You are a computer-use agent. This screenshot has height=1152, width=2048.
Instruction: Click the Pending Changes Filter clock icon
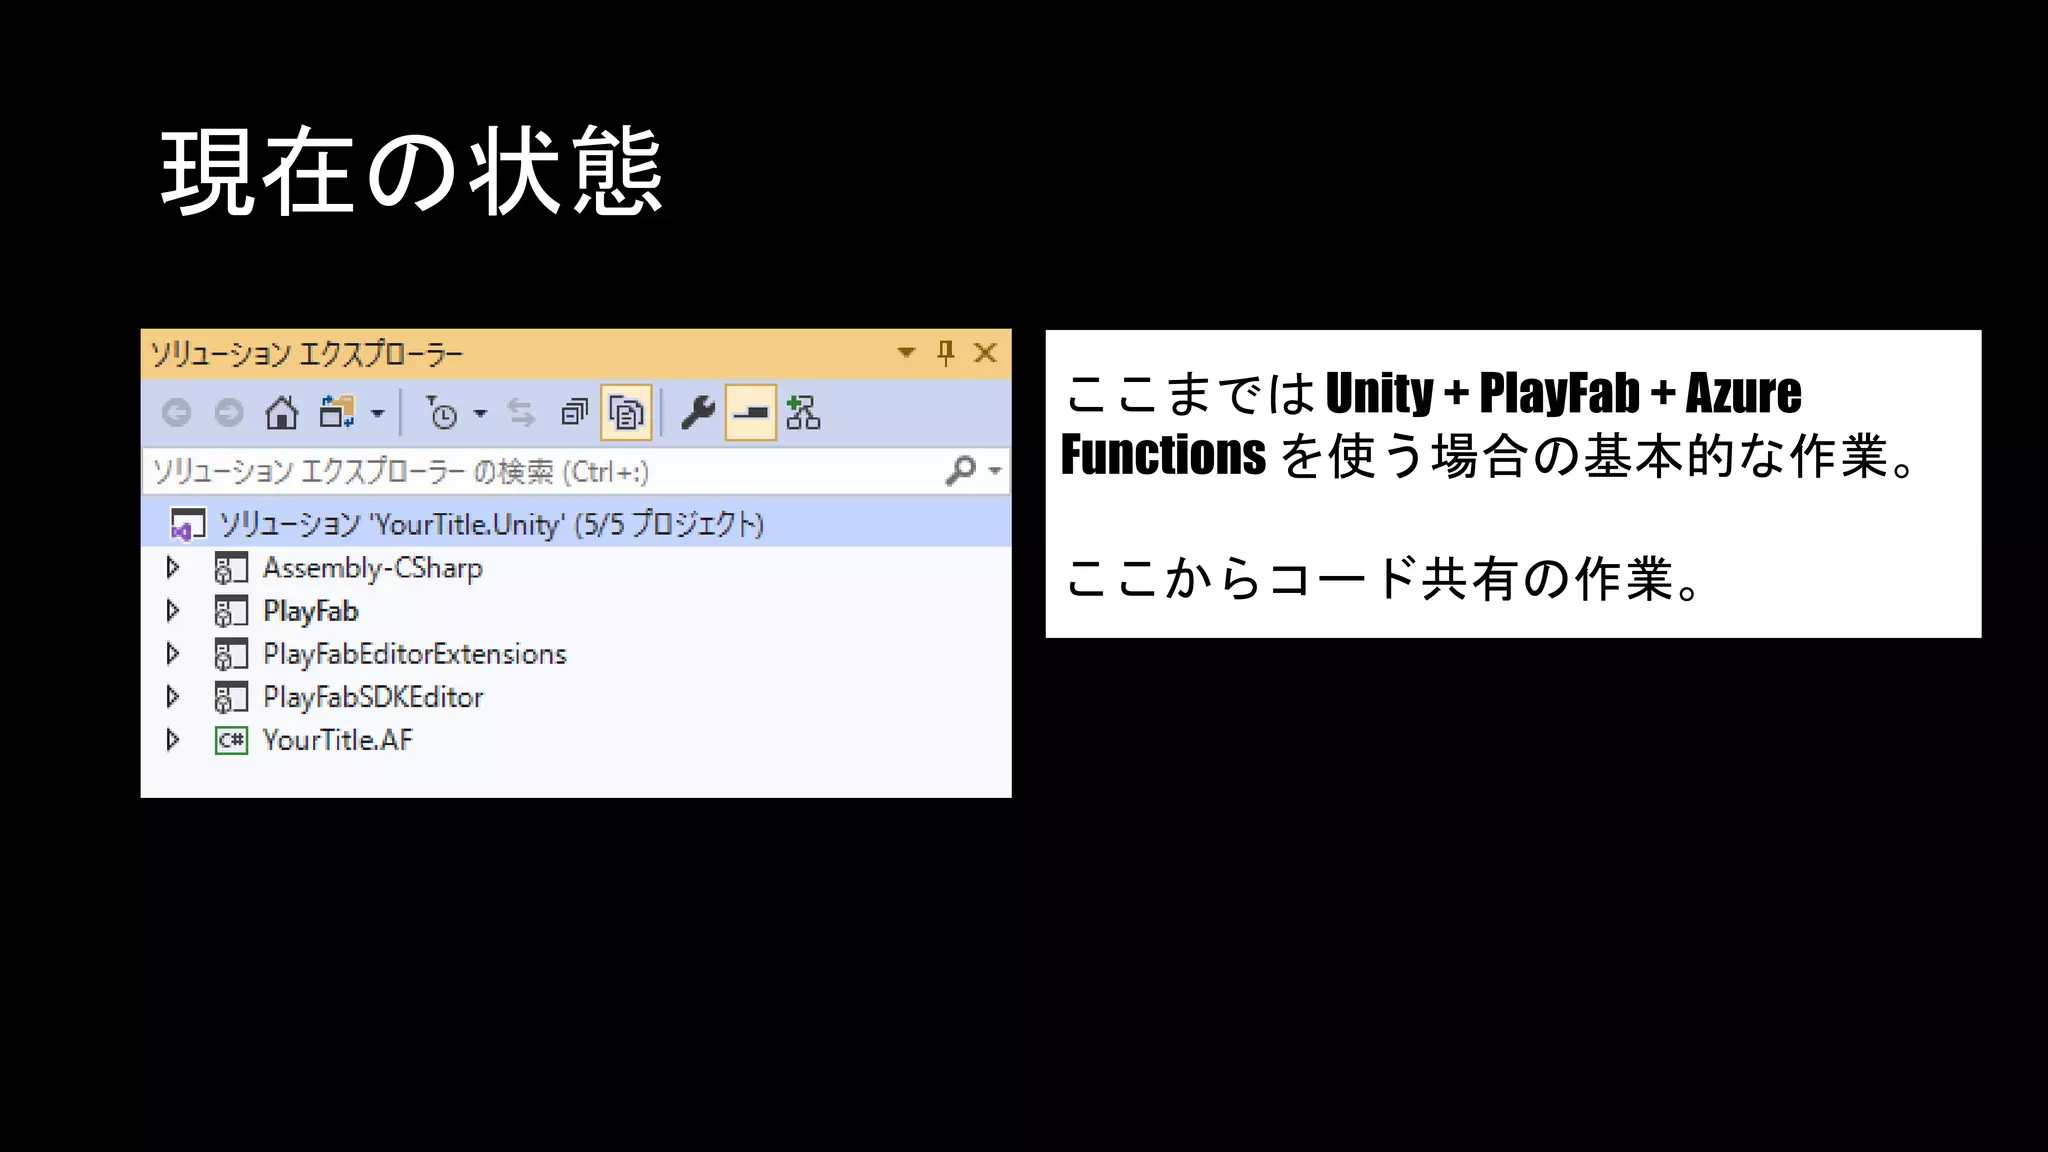point(441,412)
